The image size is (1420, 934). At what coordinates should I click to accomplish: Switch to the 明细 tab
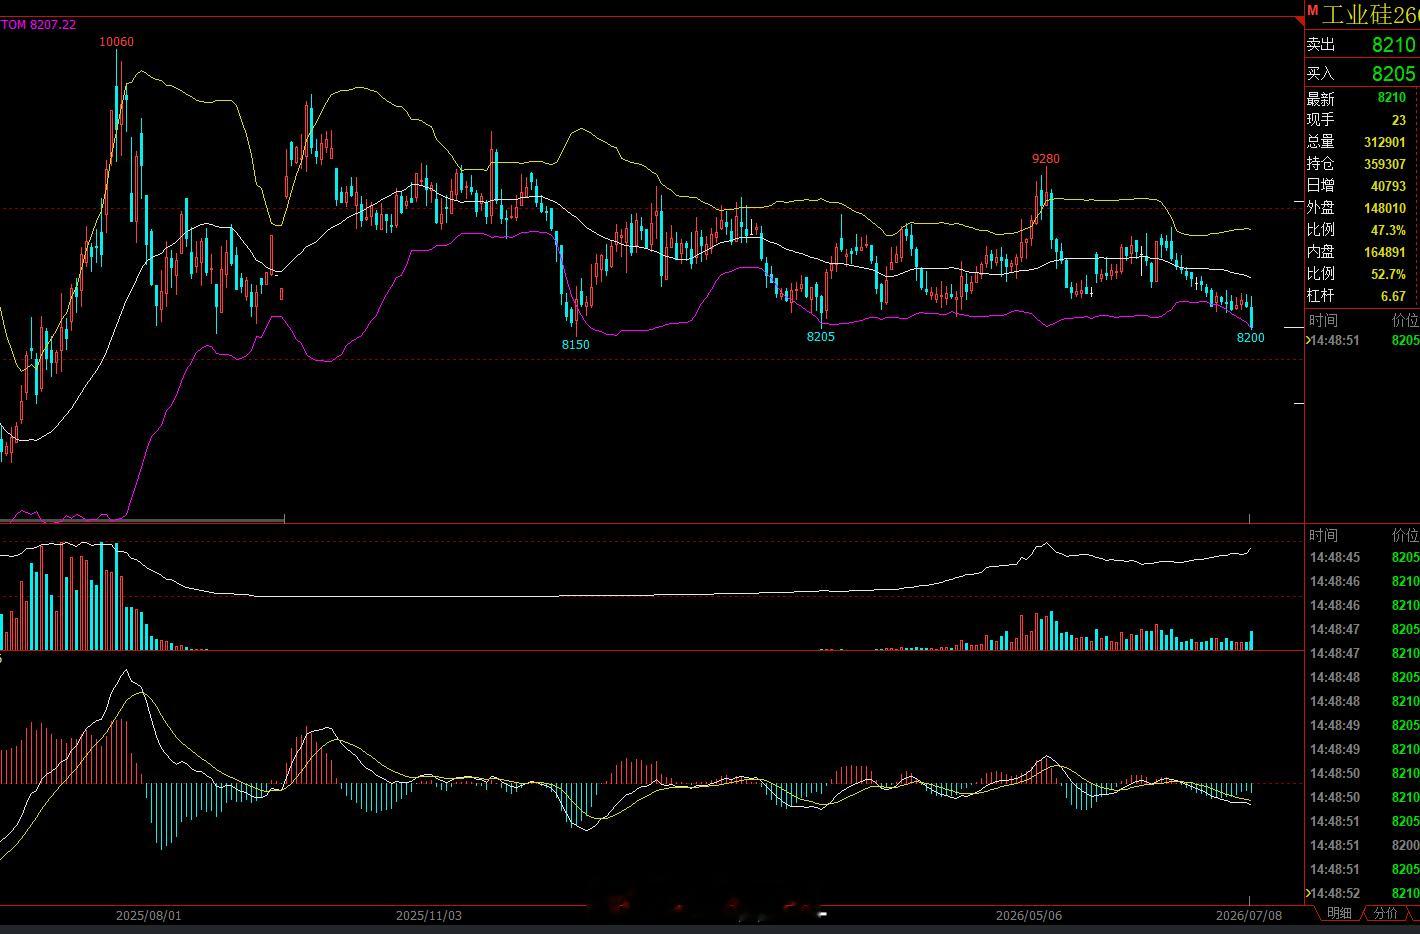pyautogui.click(x=1339, y=913)
